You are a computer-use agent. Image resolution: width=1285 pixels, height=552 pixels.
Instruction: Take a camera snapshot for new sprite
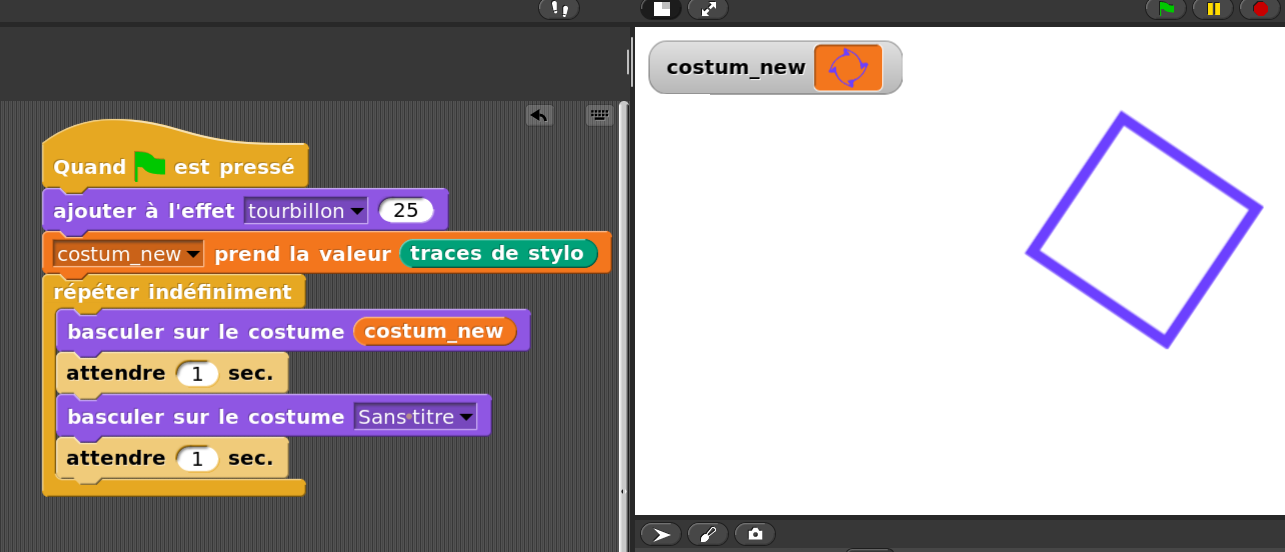[755, 534]
